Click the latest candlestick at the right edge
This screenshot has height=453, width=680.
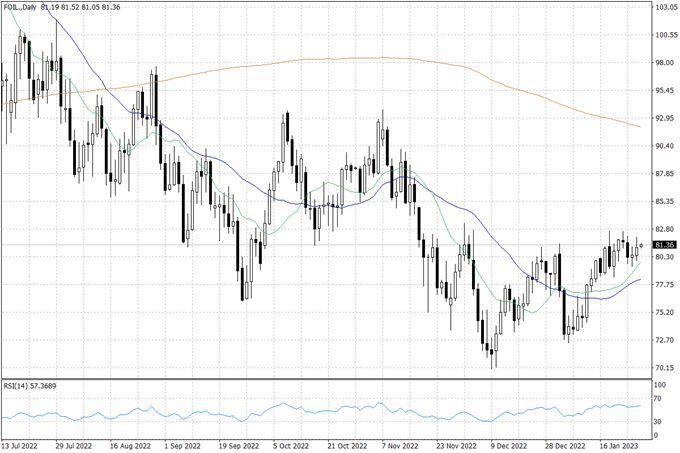640,246
